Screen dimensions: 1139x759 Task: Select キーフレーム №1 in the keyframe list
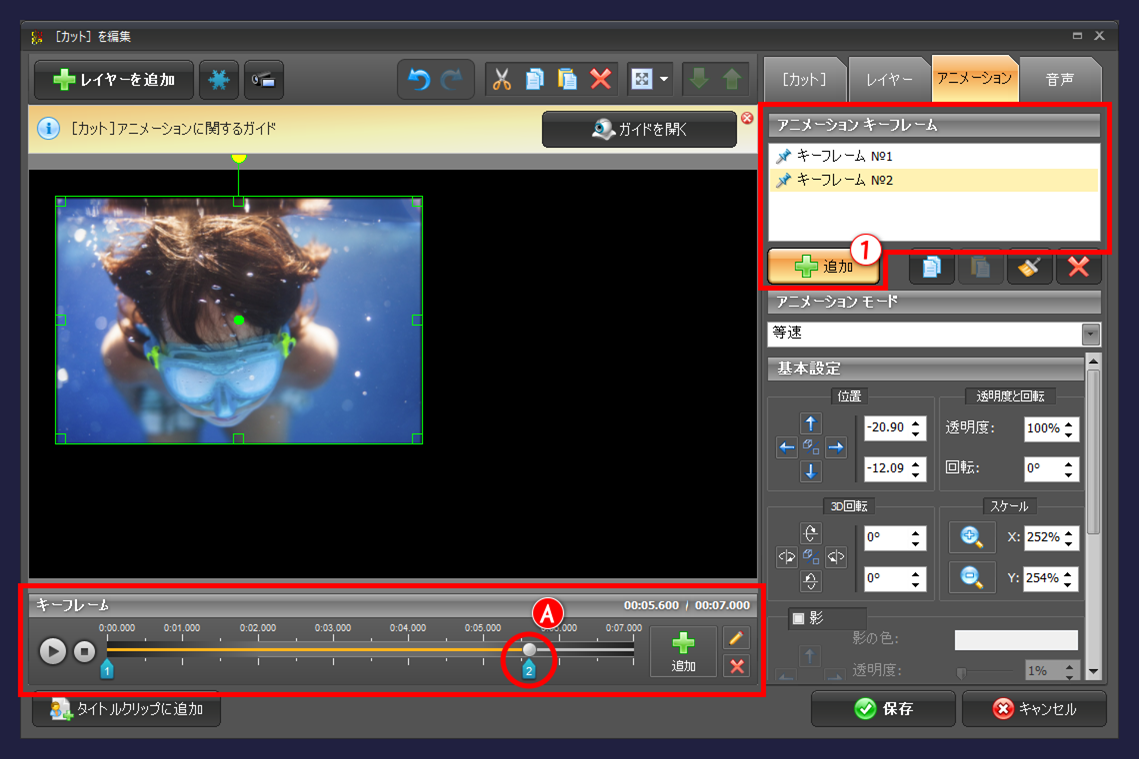(x=844, y=156)
